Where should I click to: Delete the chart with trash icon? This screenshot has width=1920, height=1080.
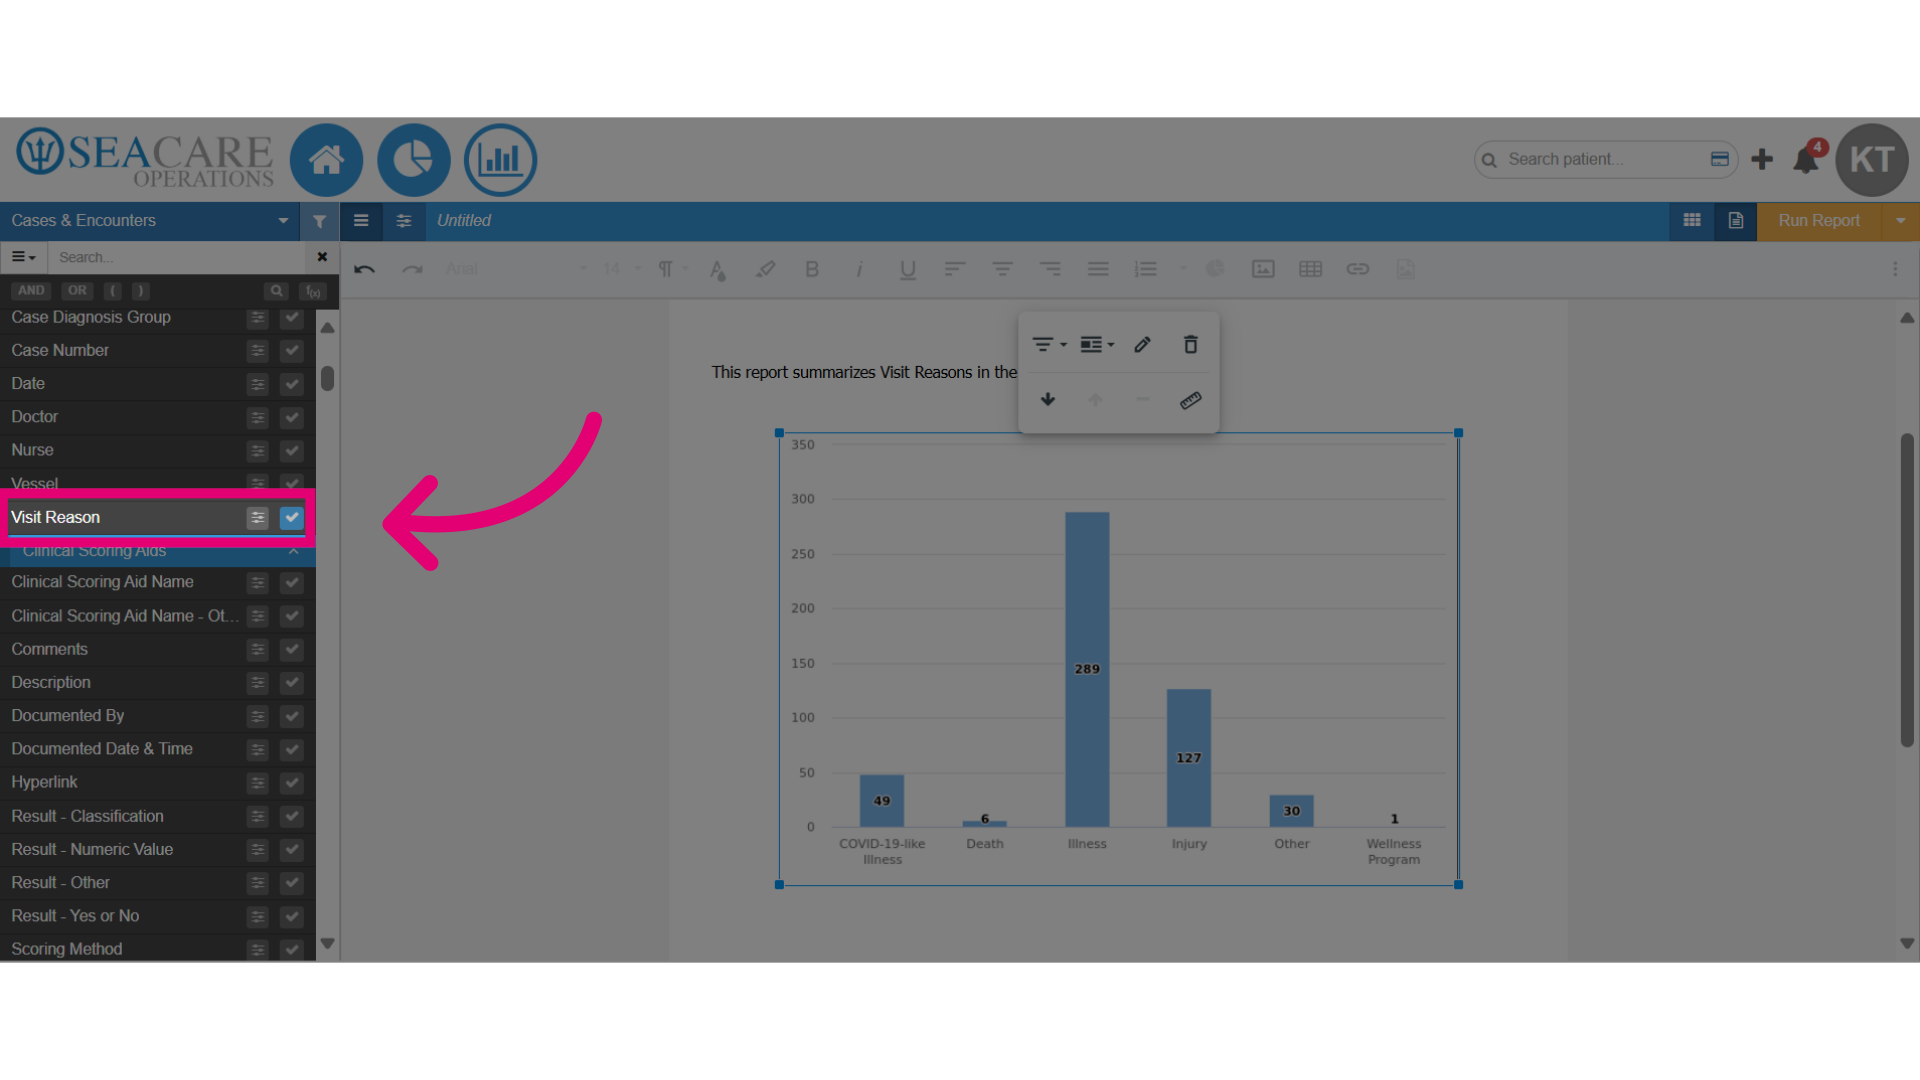pos(1190,345)
